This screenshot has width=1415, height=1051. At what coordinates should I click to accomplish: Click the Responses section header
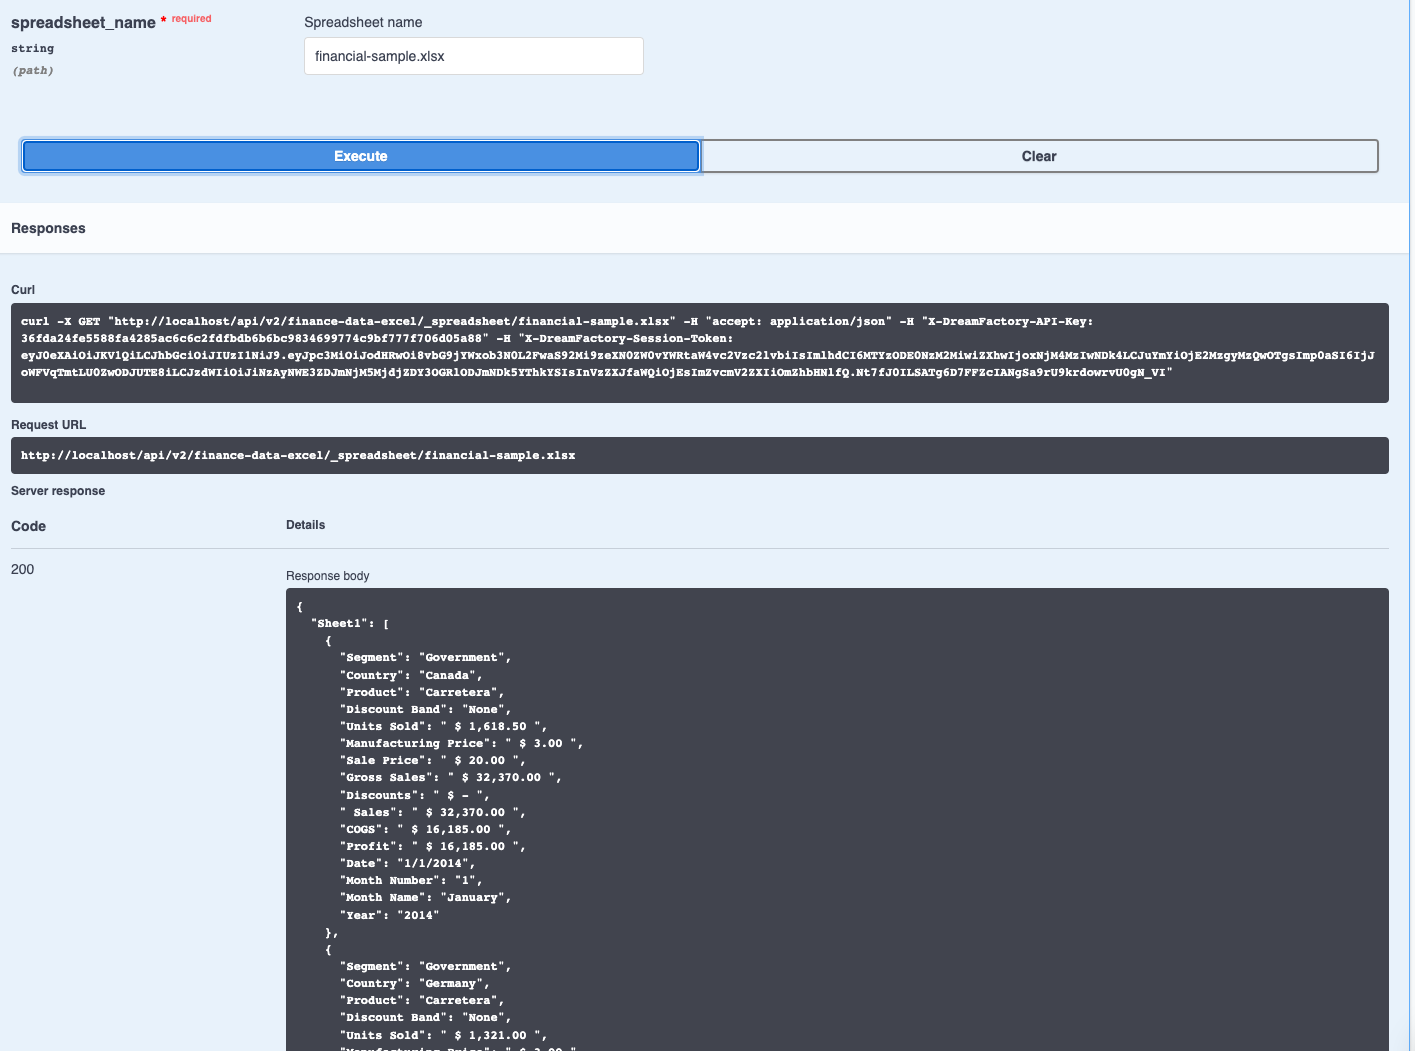pos(48,228)
